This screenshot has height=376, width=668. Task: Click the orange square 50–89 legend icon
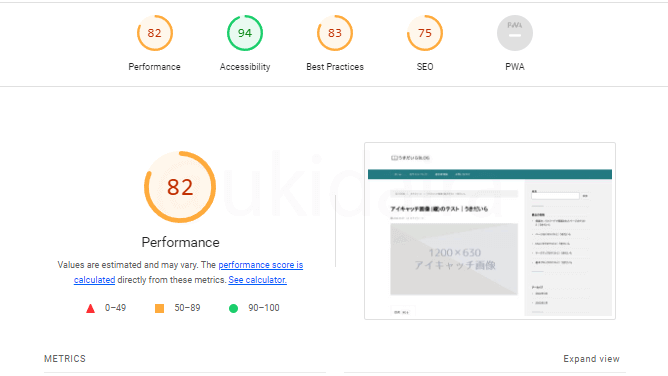[x=159, y=308]
